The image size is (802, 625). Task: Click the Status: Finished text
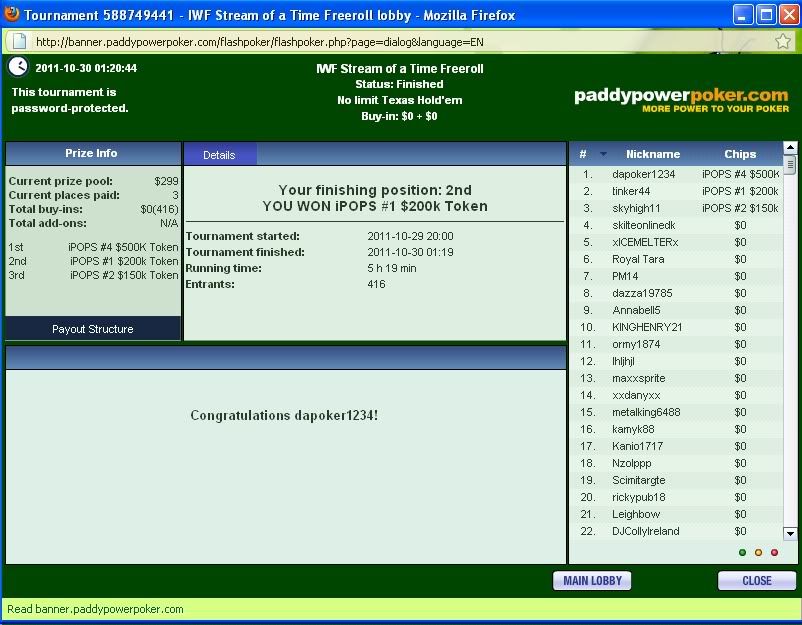click(x=399, y=84)
